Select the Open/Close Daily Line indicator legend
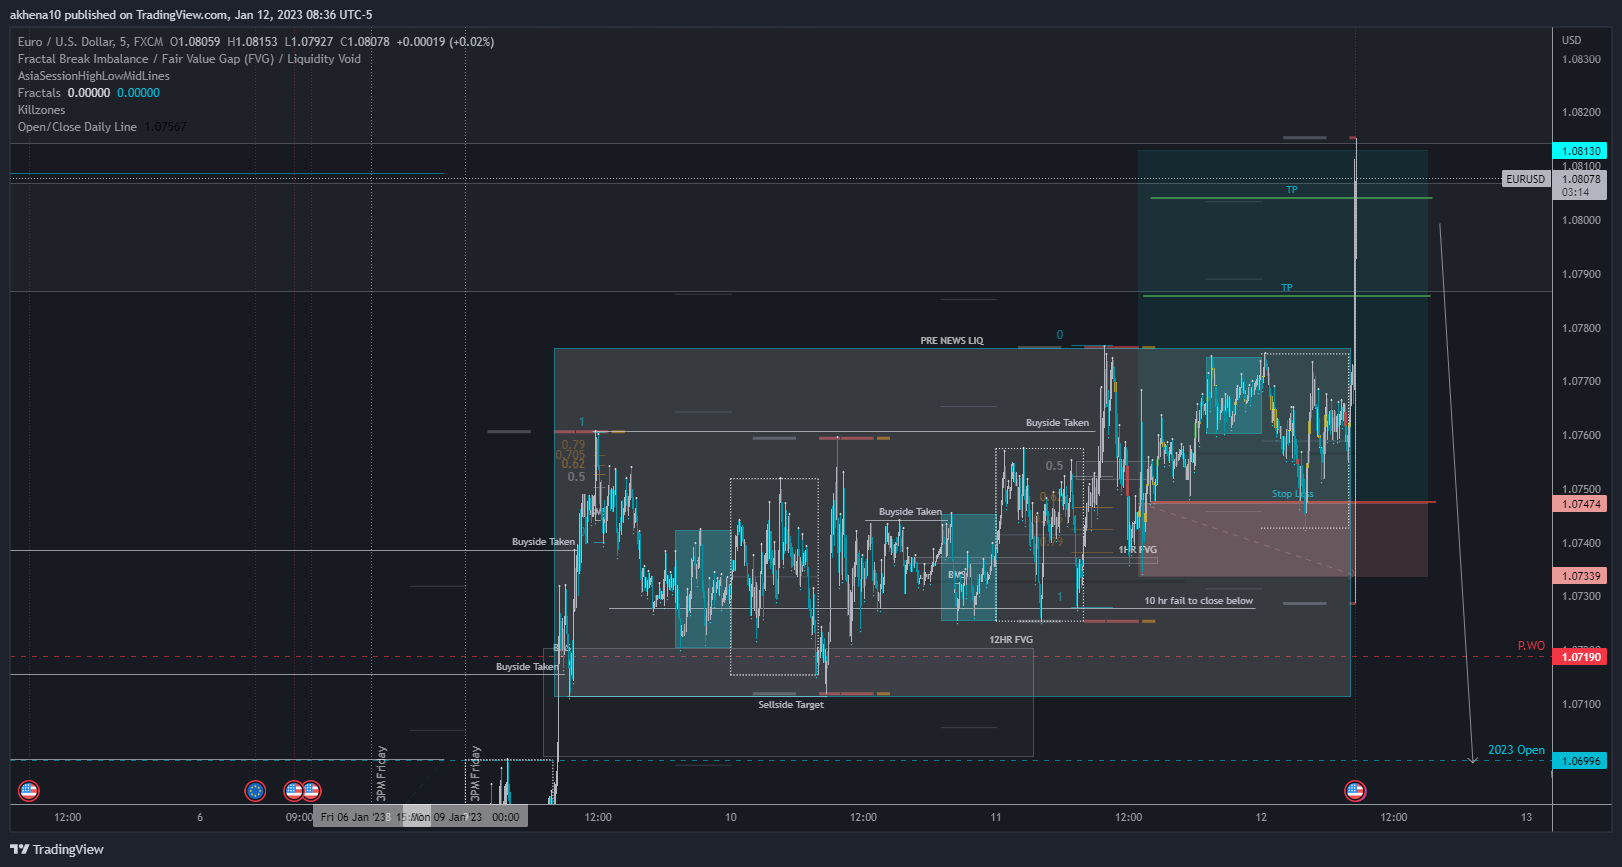This screenshot has width=1622, height=867. [77, 127]
